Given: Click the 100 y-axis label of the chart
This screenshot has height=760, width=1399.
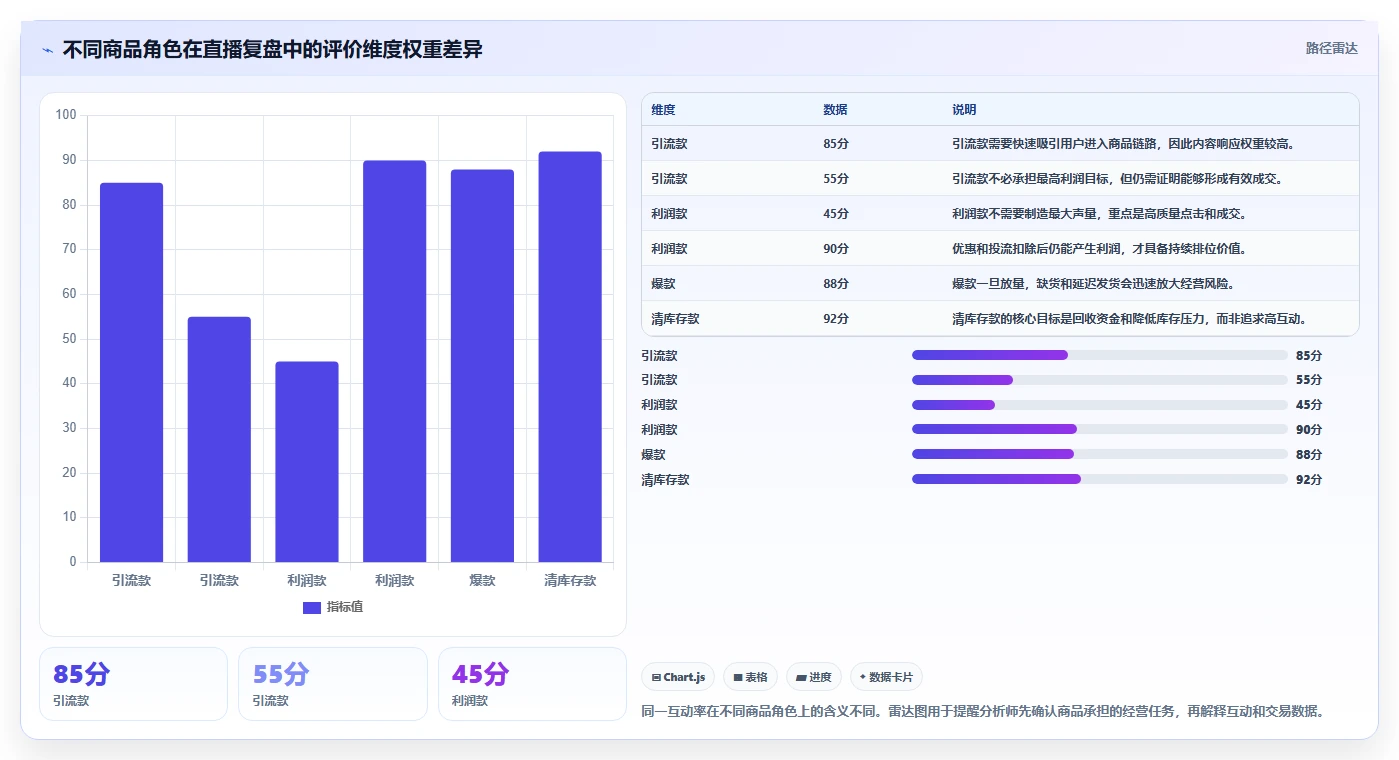Looking at the screenshot, I should 66,115.
